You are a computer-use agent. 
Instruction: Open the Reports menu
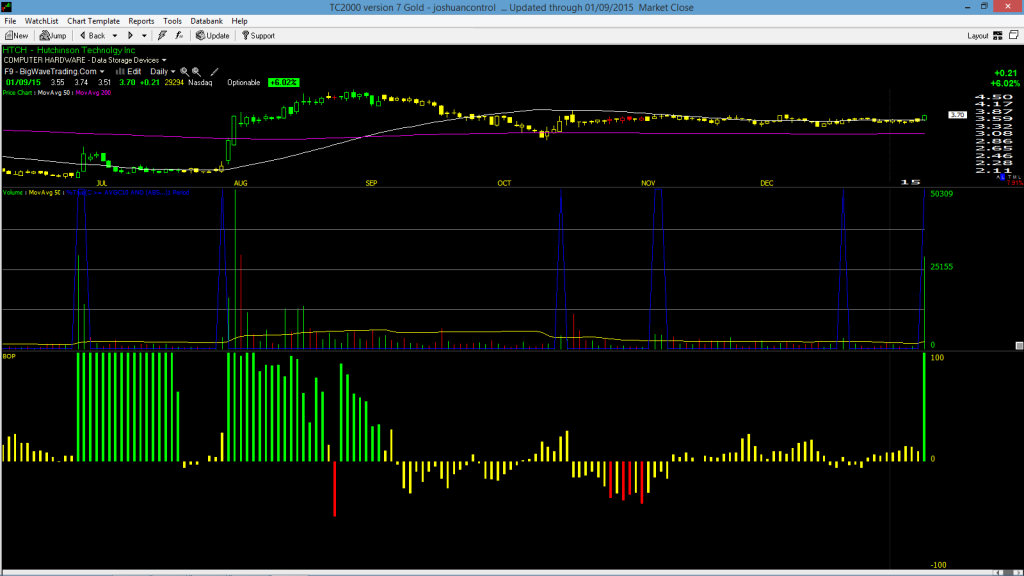tap(141, 21)
